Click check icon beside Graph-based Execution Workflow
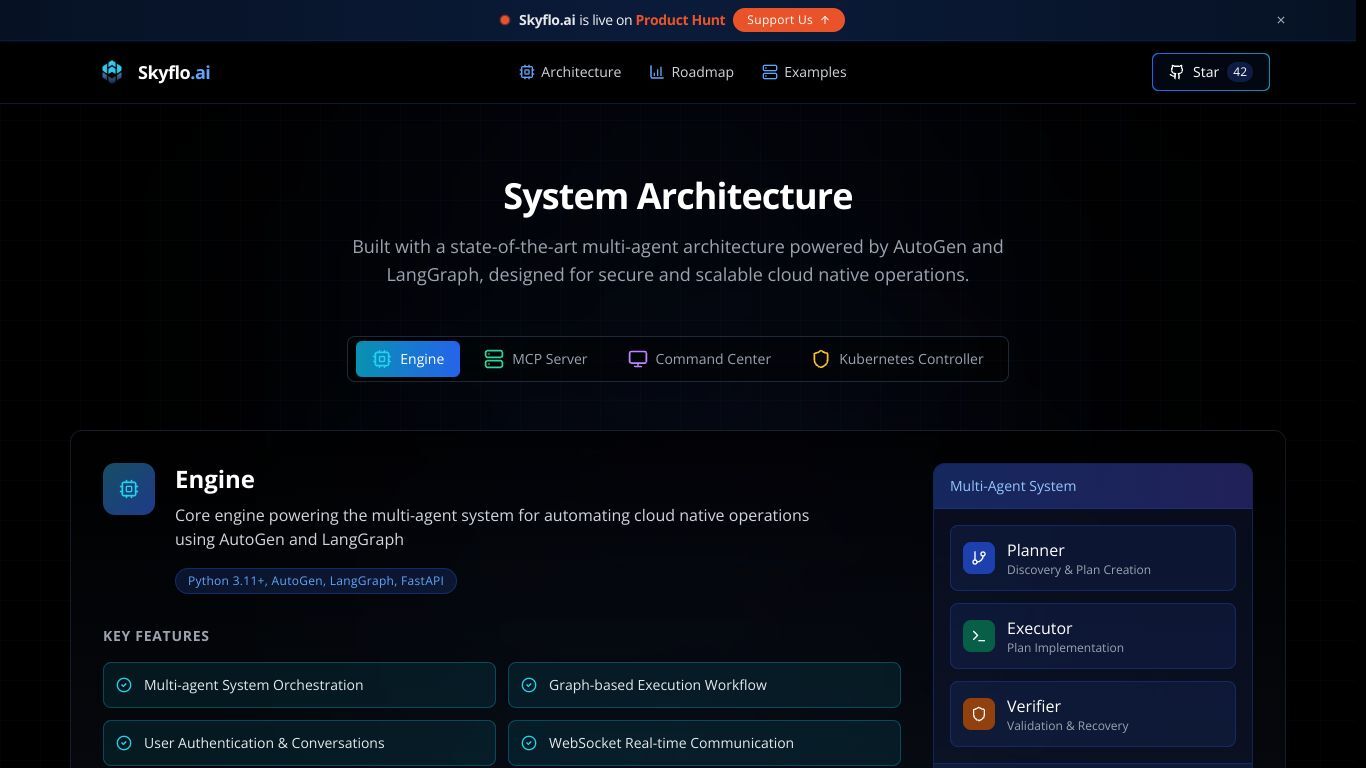Screen dimensions: 1366x768 [529, 685]
